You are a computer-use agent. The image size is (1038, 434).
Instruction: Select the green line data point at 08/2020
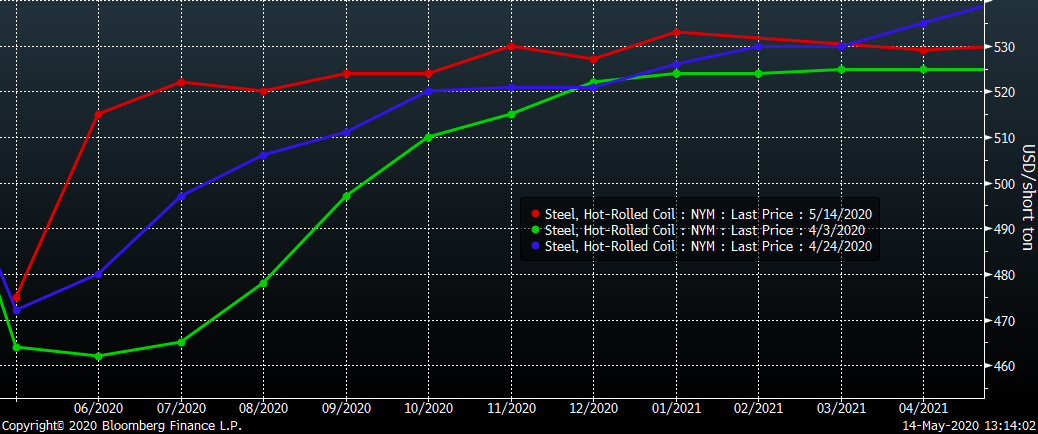(263, 283)
